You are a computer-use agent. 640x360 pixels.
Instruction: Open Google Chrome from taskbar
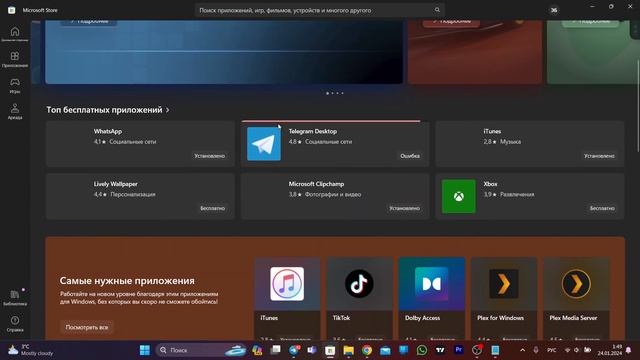(x=367, y=350)
